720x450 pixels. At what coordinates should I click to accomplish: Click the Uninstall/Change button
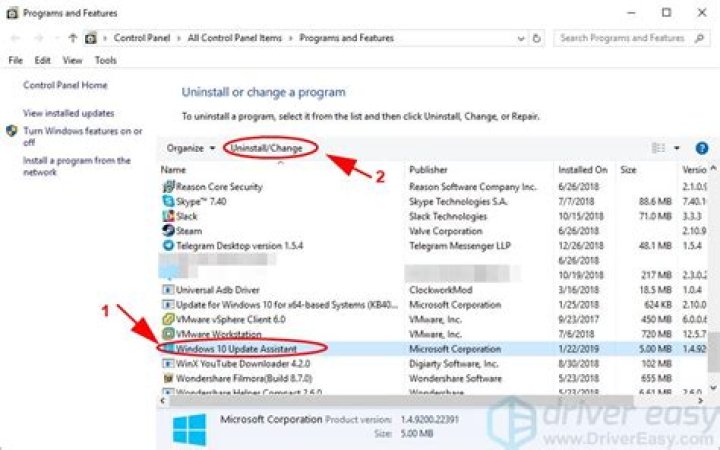(x=267, y=148)
